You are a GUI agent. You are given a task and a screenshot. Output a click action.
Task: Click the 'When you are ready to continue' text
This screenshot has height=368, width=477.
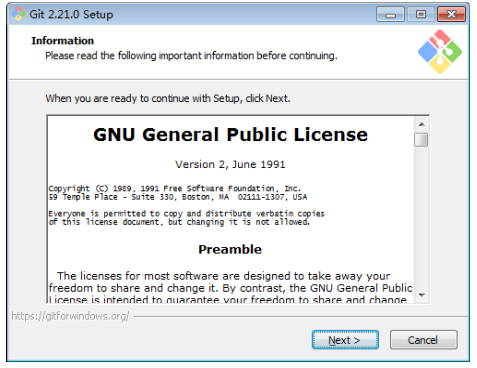pyautogui.click(x=168, y=98)
